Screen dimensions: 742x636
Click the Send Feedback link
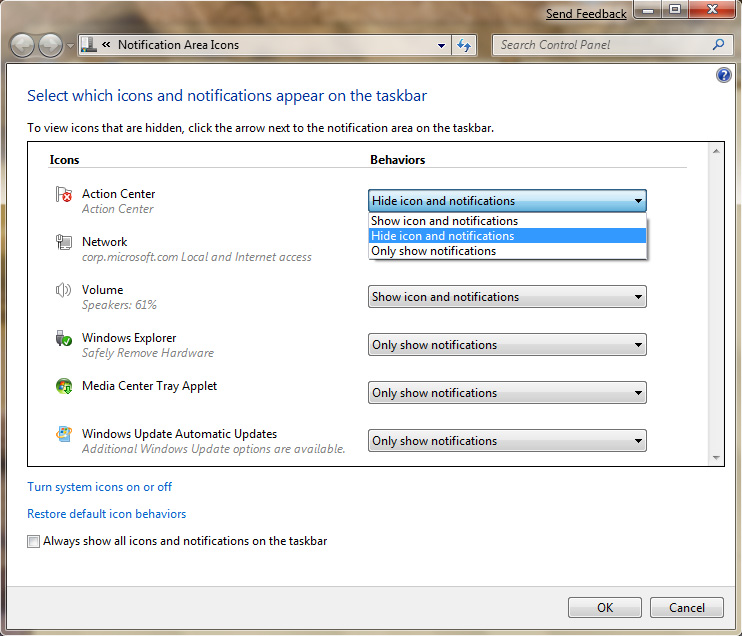[586, 14]
